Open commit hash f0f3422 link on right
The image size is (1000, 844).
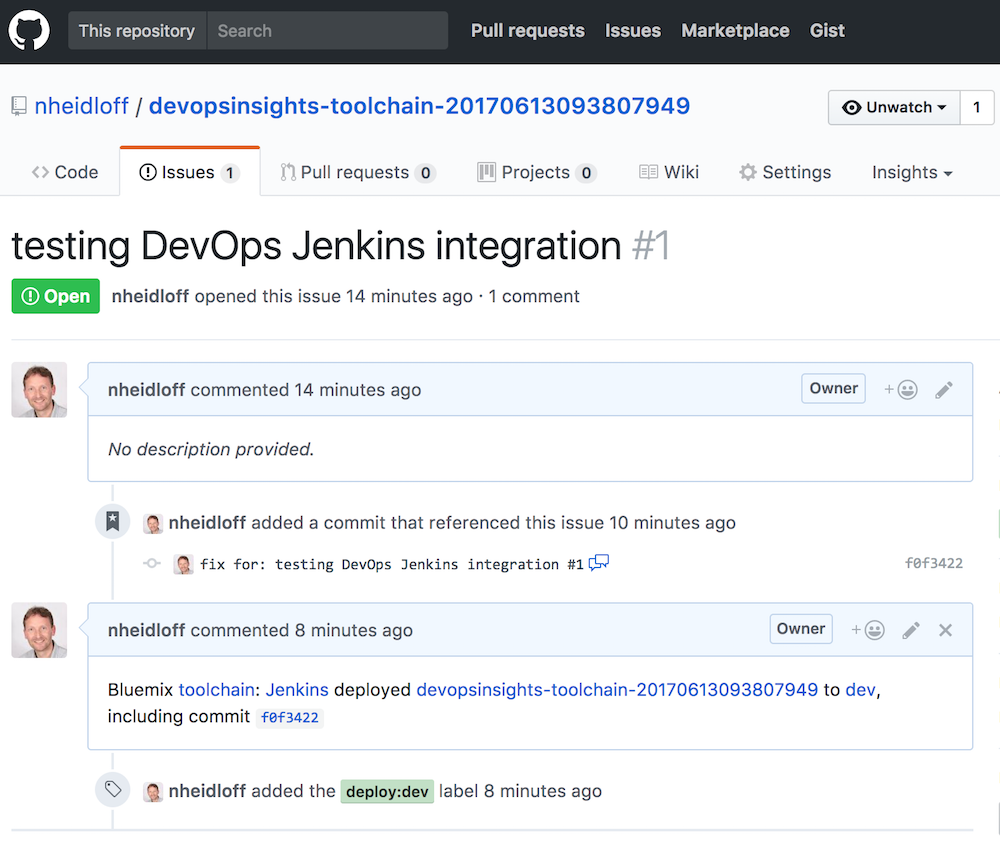tap(933, 563)
